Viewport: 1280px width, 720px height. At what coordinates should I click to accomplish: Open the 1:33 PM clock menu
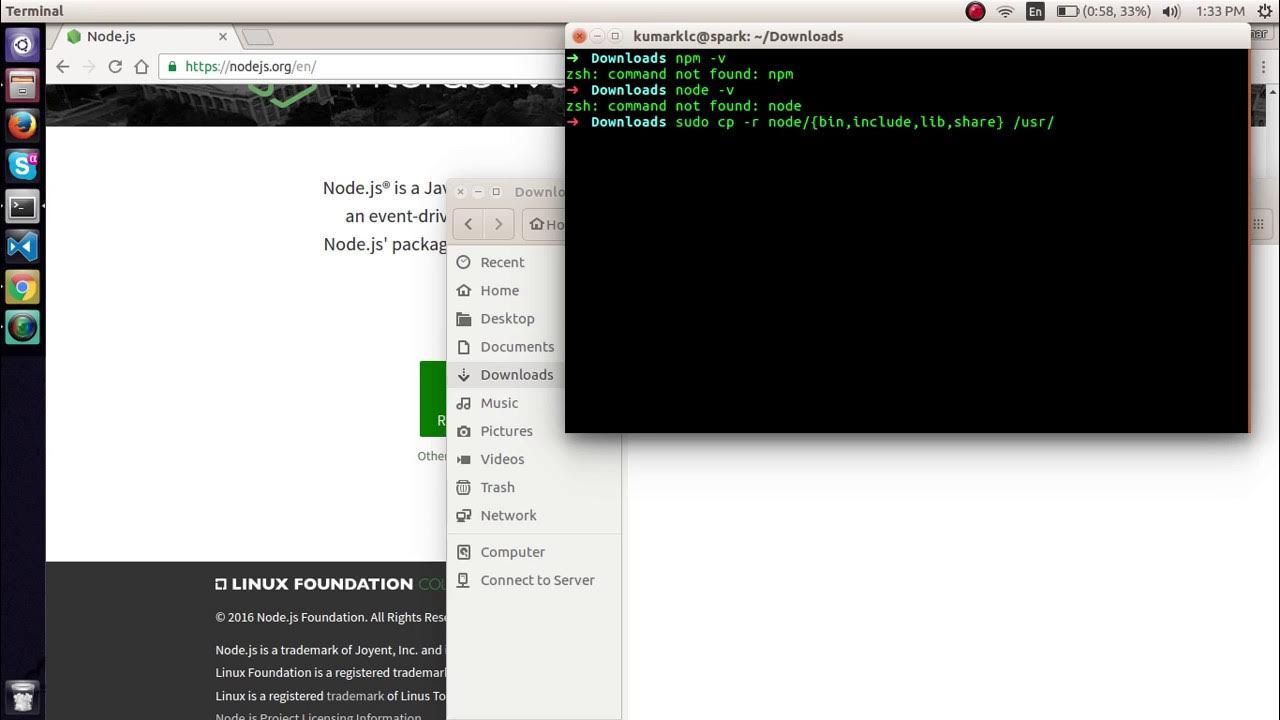click(1220, 11)
